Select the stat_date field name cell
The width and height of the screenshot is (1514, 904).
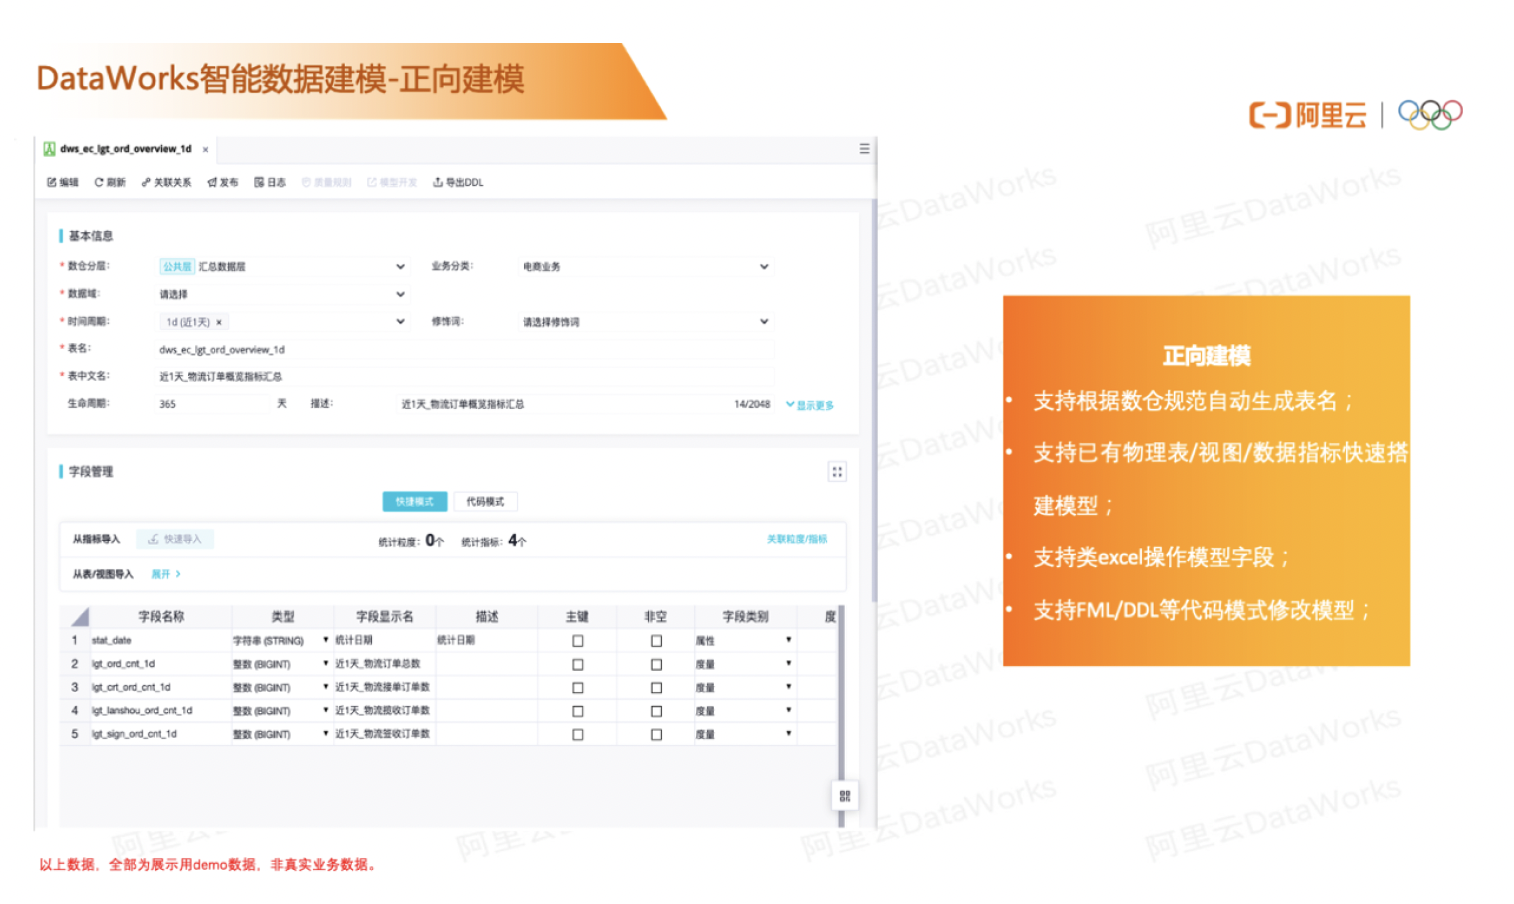[160, 640]
